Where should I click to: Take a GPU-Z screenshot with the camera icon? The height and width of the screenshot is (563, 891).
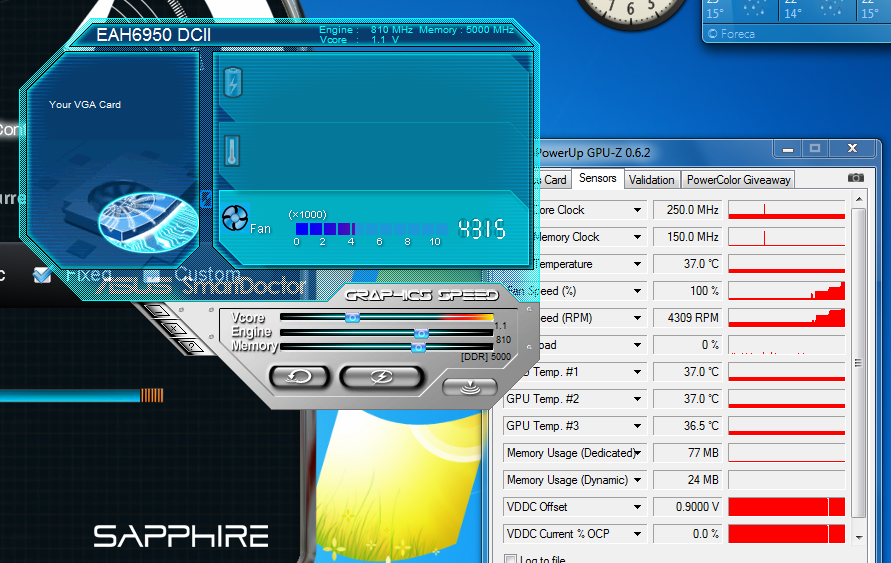coord(856,178)
